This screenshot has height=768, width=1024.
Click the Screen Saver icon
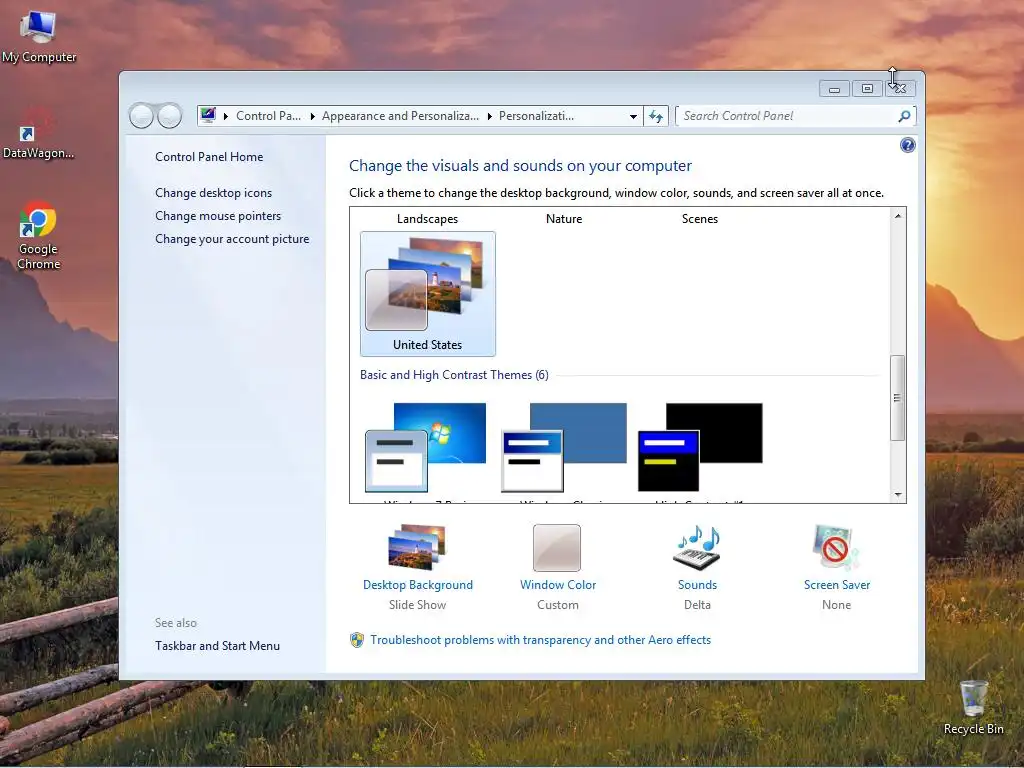(836, 547)
